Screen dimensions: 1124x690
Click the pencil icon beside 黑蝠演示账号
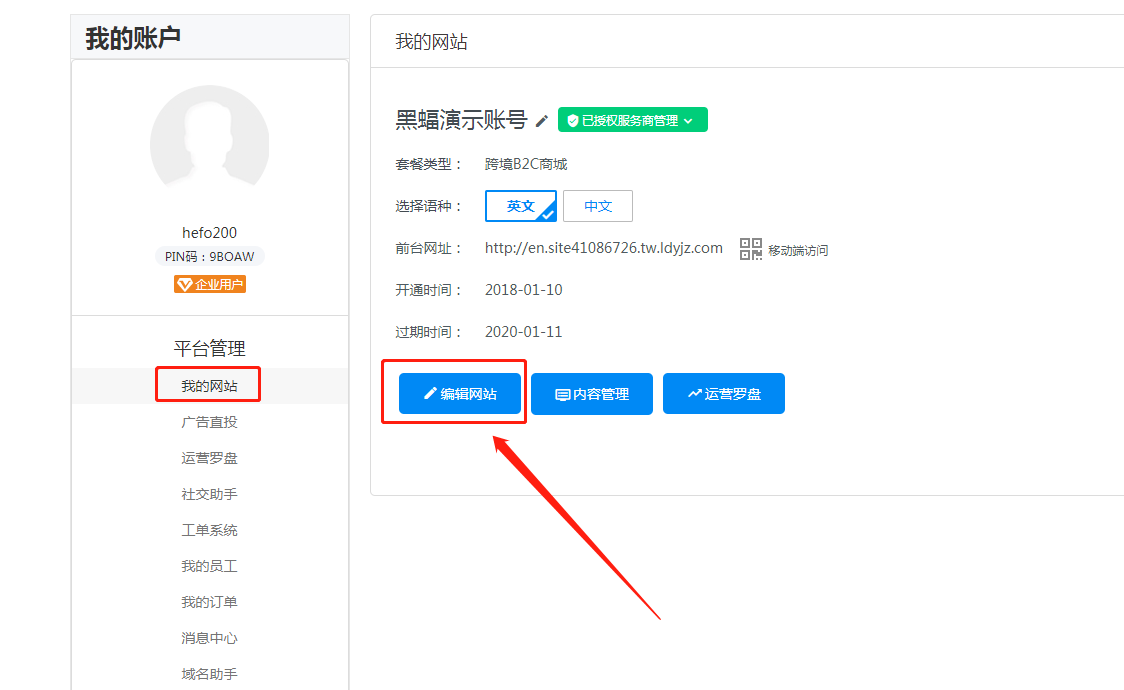541,120
